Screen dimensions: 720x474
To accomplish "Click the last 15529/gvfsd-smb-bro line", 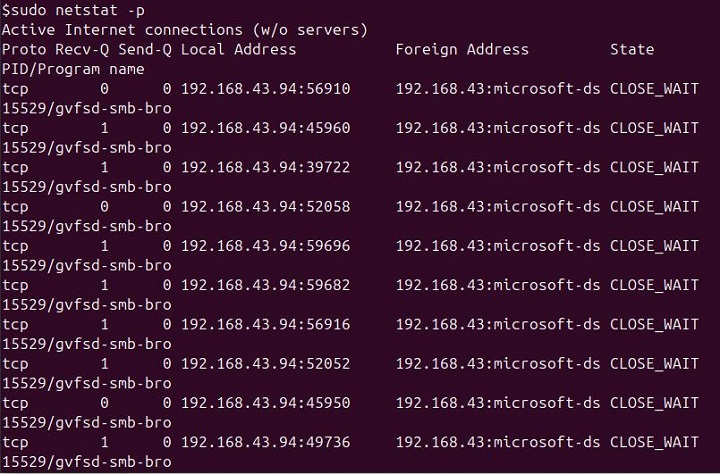I will pos(86,462).
